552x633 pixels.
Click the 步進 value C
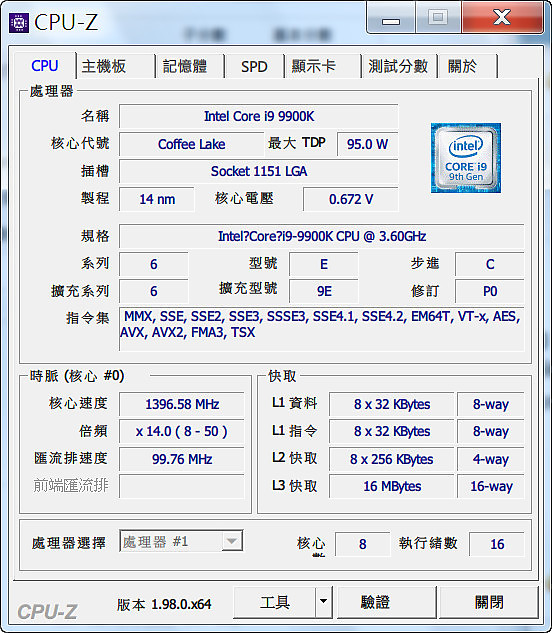click(x=490, y=264)
